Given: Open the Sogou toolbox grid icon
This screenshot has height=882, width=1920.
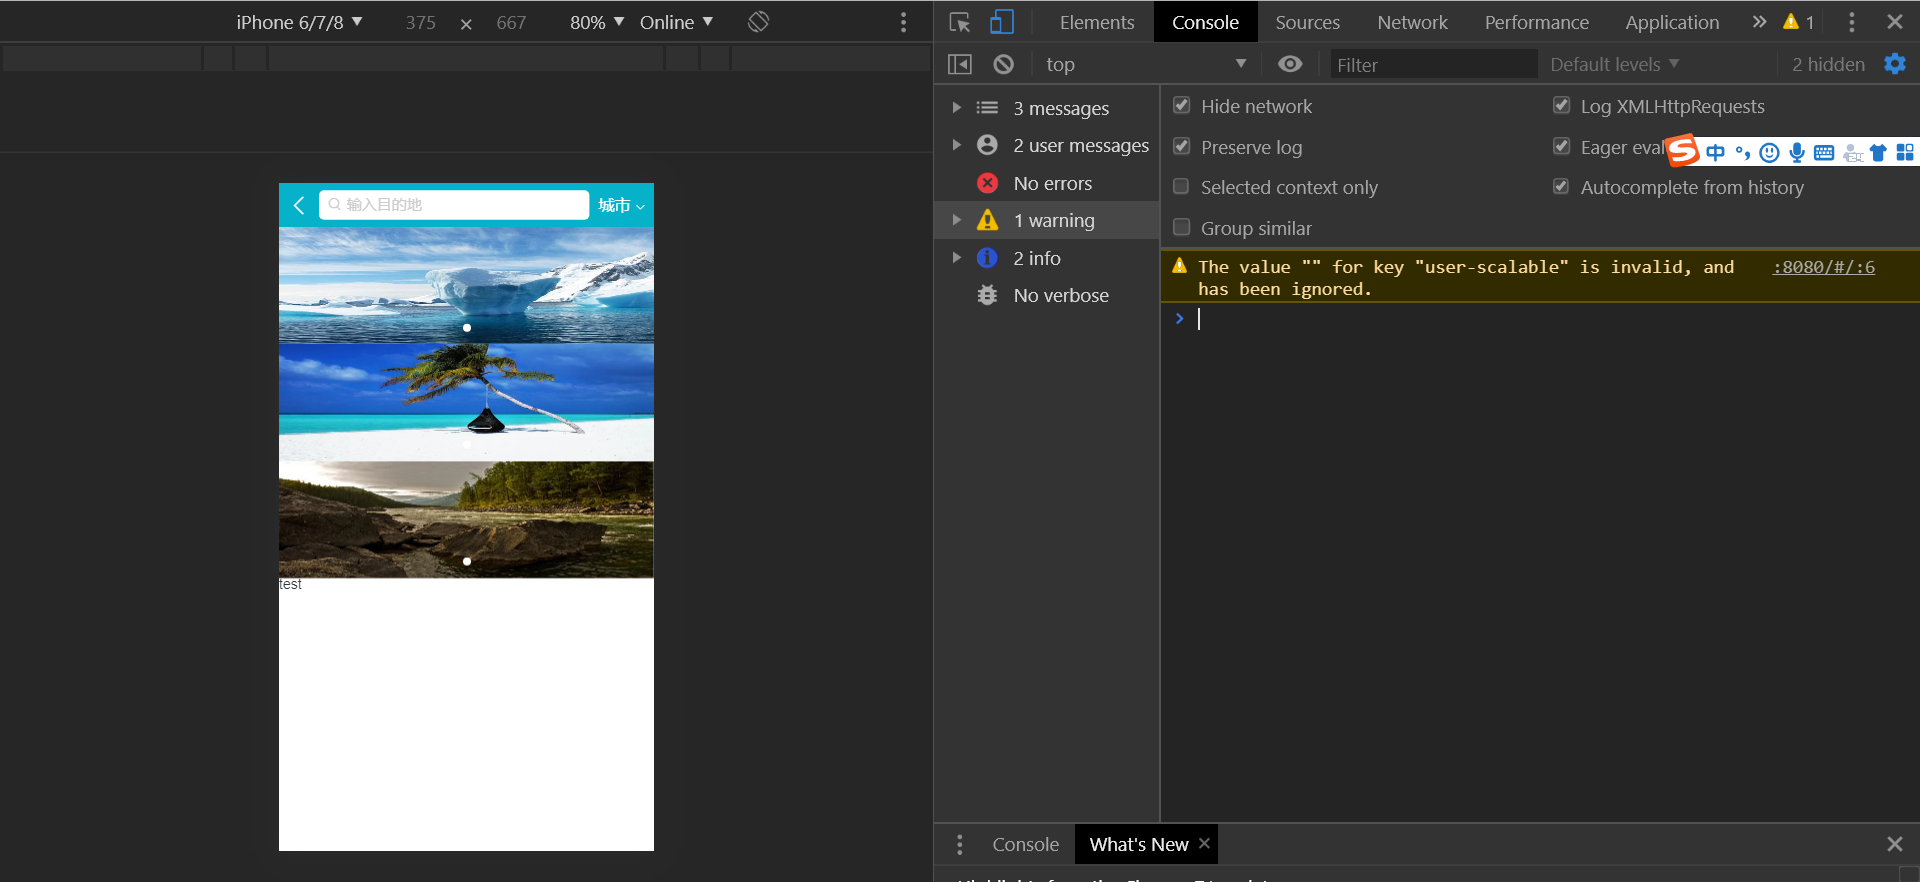Looking at the screenshot, I should [1905, 152].
